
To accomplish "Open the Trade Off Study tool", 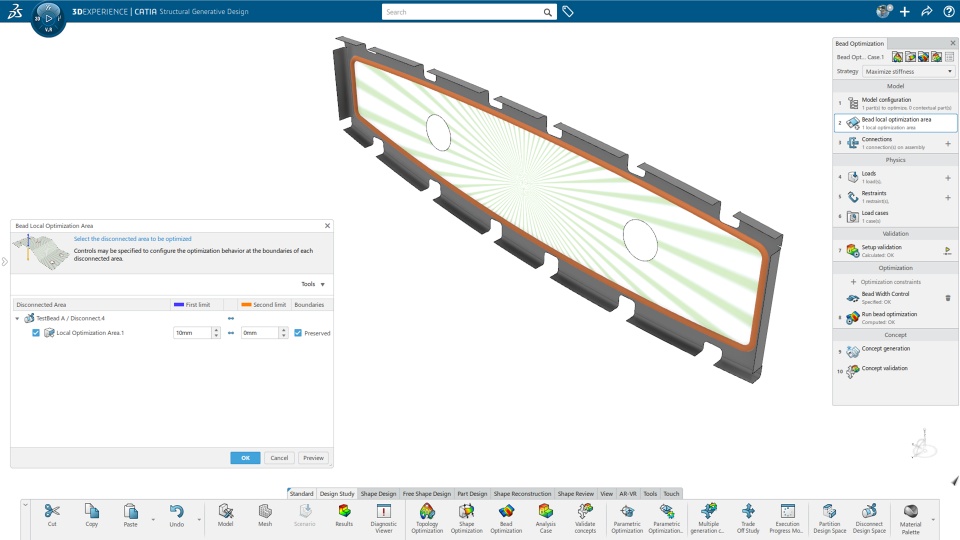I will coord(748,518).
